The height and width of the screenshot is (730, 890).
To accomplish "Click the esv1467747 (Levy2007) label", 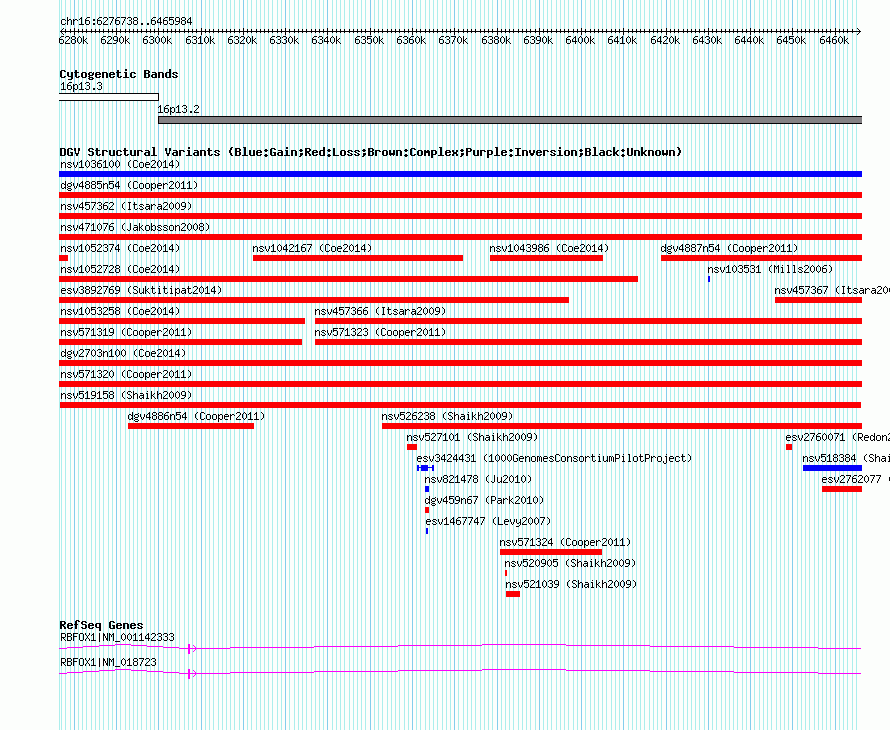I will coord(488,521).
